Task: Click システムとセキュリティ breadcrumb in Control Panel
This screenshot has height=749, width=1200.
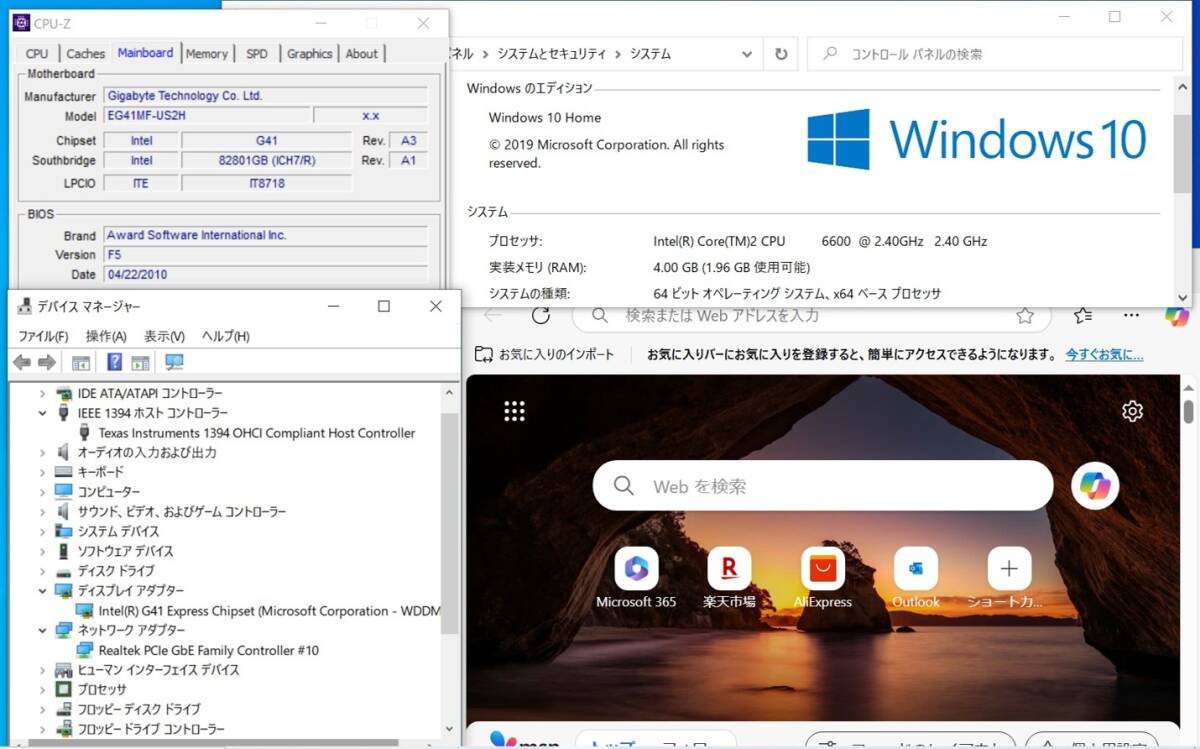Action: (x=552, y=54)
